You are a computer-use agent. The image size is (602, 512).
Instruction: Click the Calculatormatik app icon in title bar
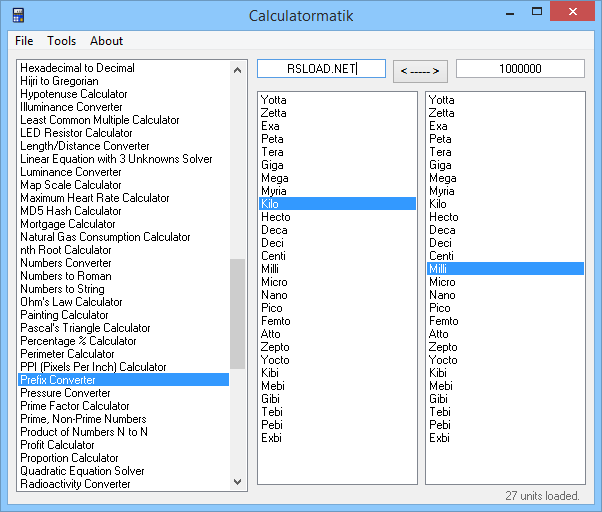pyautogui.click(x=18, y=15)
